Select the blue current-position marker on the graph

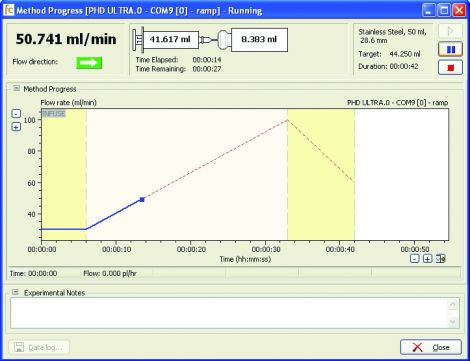pos(142,199)
